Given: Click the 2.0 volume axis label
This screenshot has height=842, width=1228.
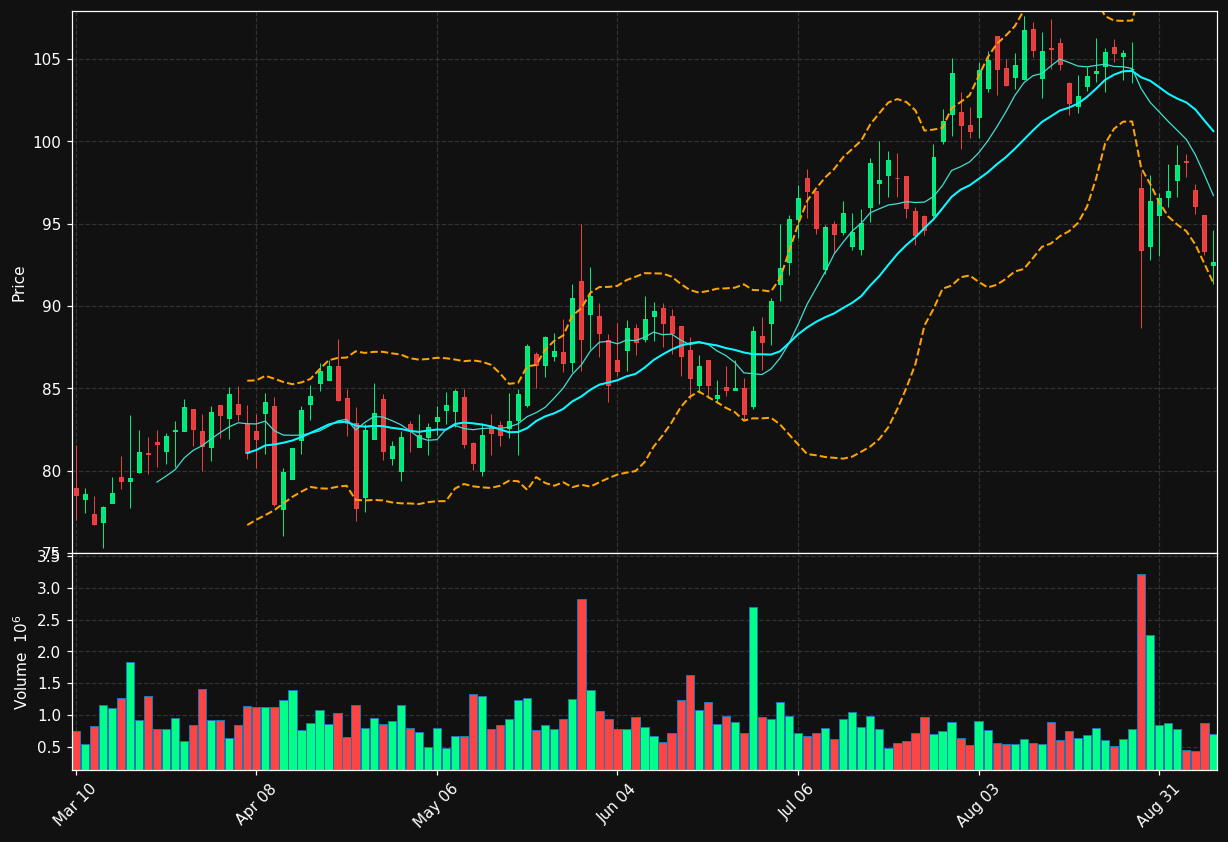Looking at the screenshot, I should 49,652.
